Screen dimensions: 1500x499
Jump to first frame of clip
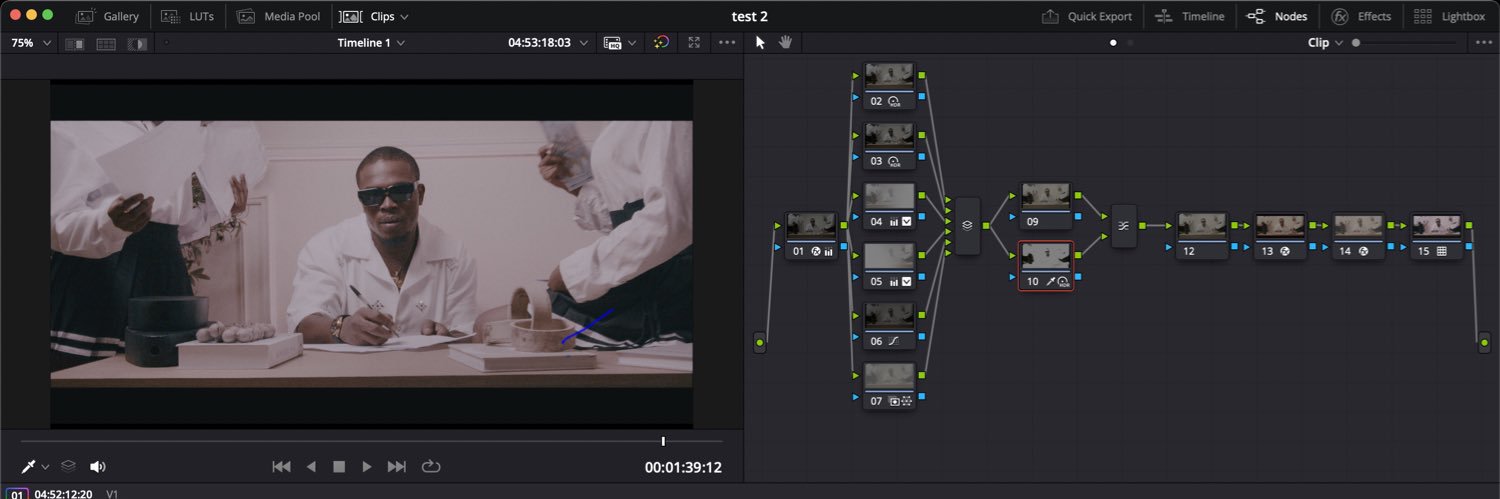pyautogui.click(x=282, y=467)
